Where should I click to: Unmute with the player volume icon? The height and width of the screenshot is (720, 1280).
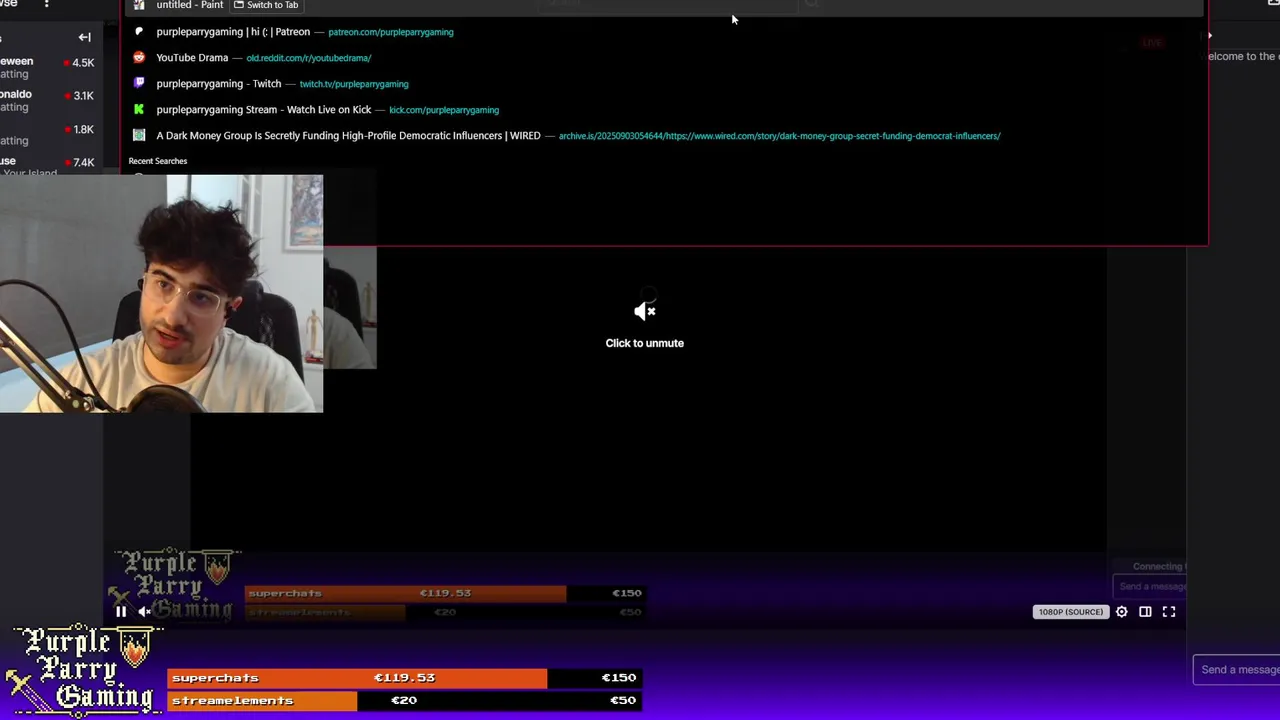pos(145,612)
